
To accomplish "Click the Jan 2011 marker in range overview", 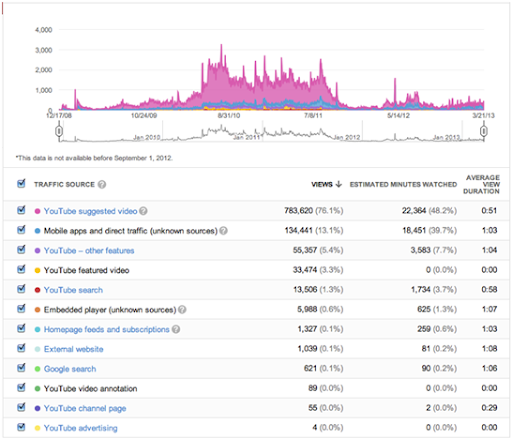I will tap(246, 137).
